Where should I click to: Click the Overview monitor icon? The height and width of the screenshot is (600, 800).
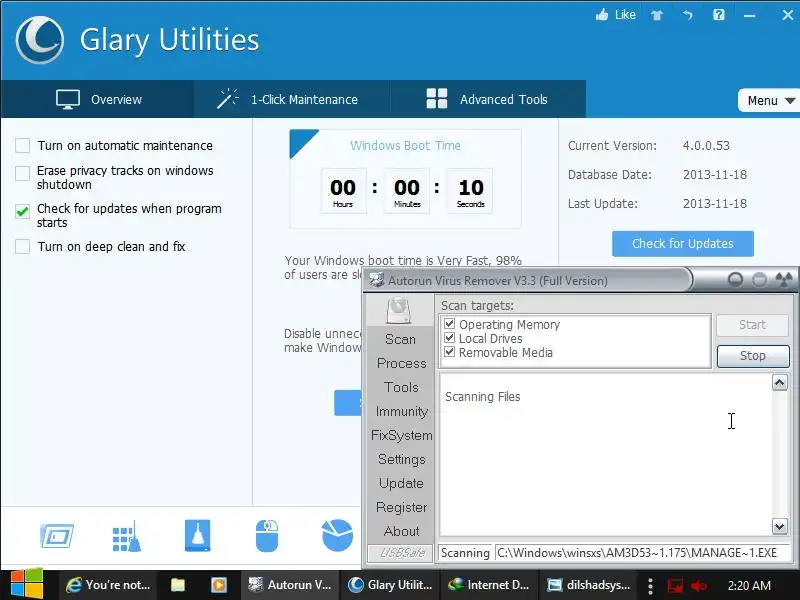coord(68,99)
